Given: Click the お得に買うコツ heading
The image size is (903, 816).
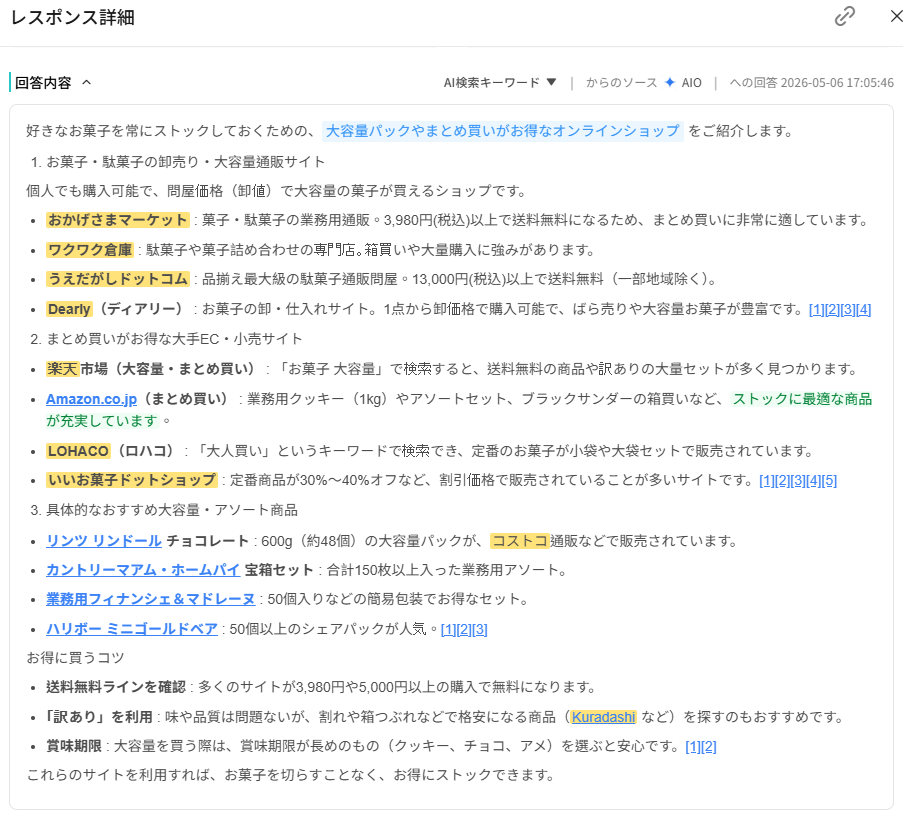Looking at the screenshot, I should point(75,658).
